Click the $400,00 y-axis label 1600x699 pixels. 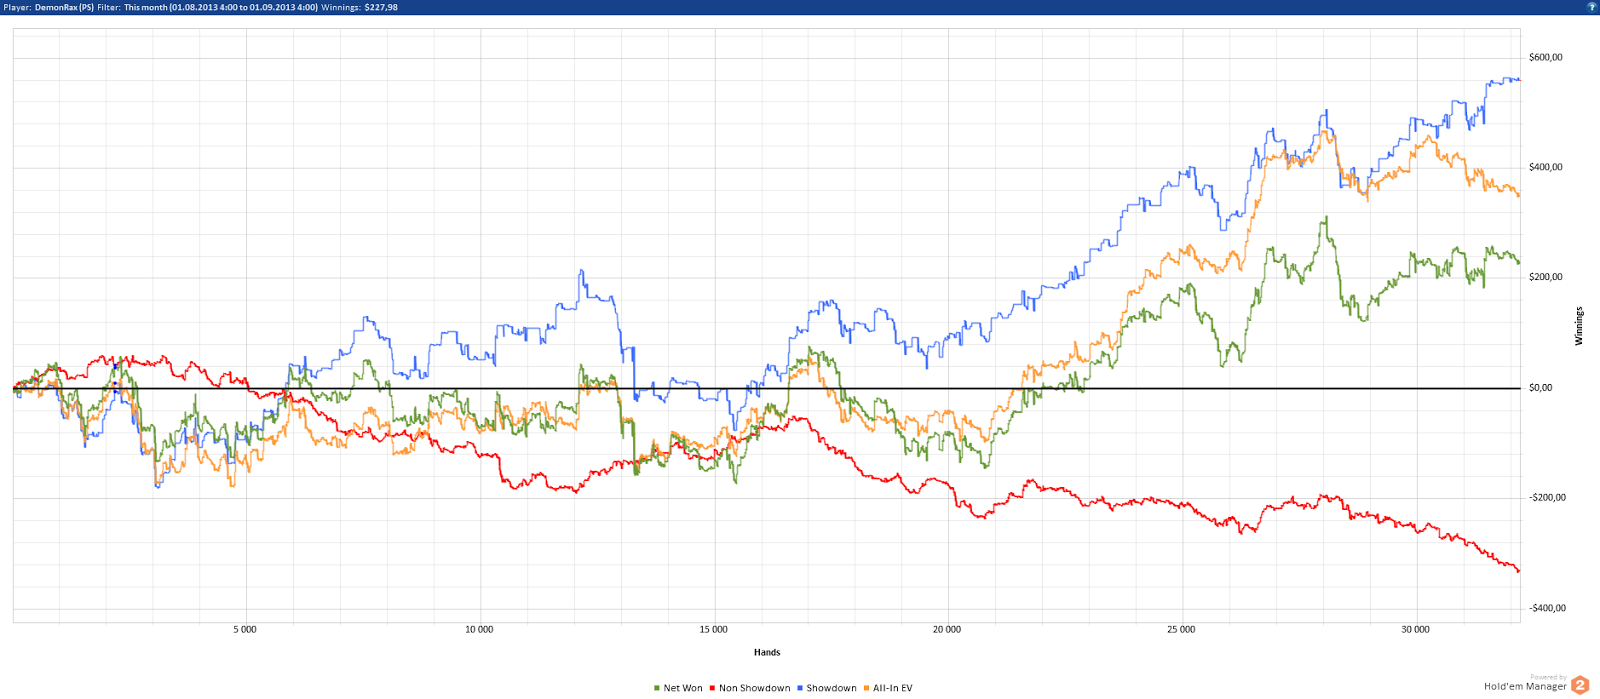click(x=1546, y=167)
